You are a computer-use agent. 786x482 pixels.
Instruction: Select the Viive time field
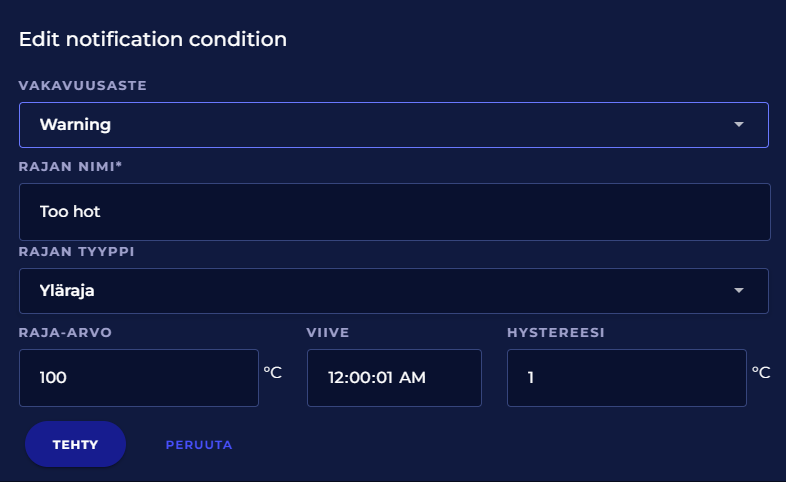(x=394, y=378)
